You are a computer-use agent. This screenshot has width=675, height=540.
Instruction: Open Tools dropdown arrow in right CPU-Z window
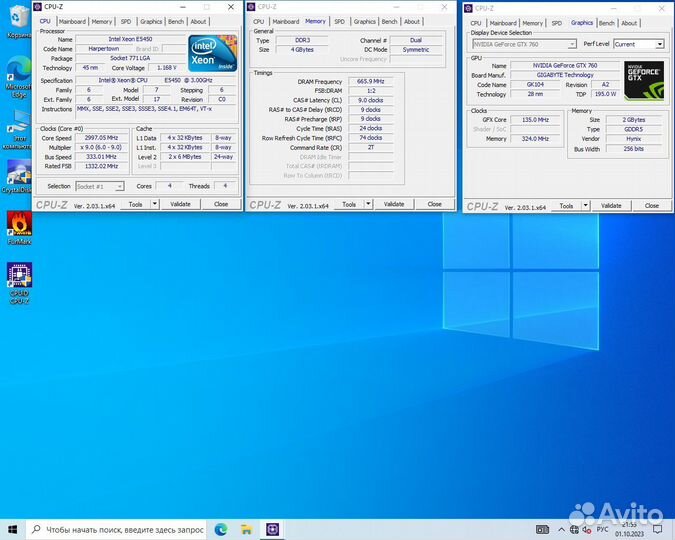click(x=585, y=206)
